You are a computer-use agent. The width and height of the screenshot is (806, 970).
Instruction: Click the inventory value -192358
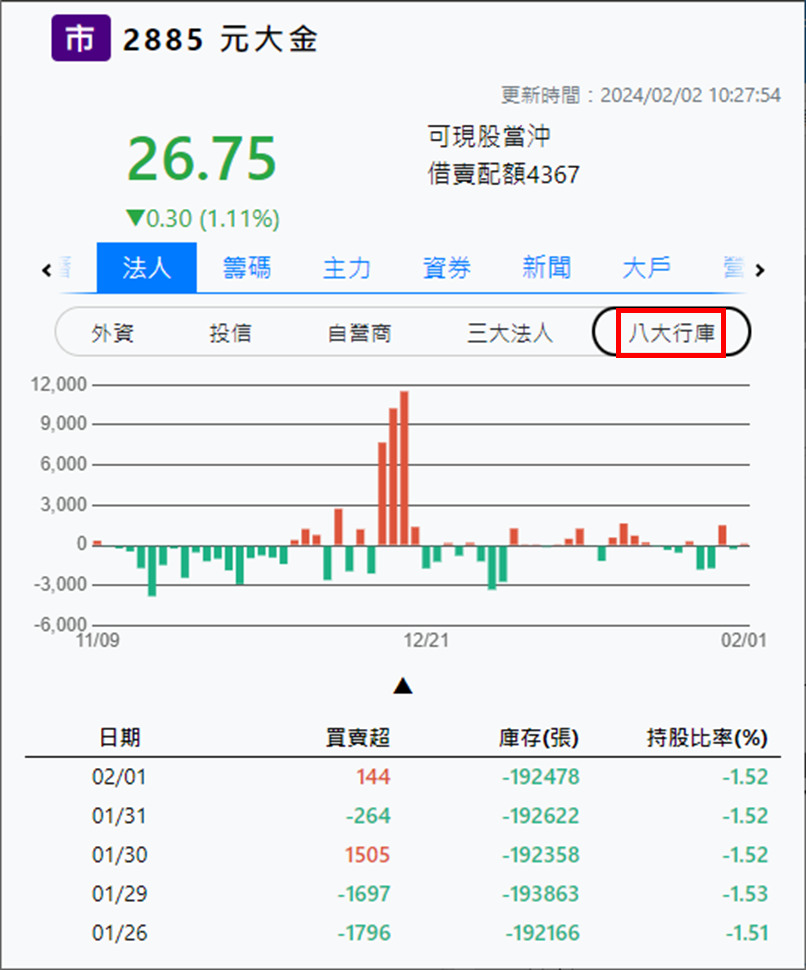[541, 855]
